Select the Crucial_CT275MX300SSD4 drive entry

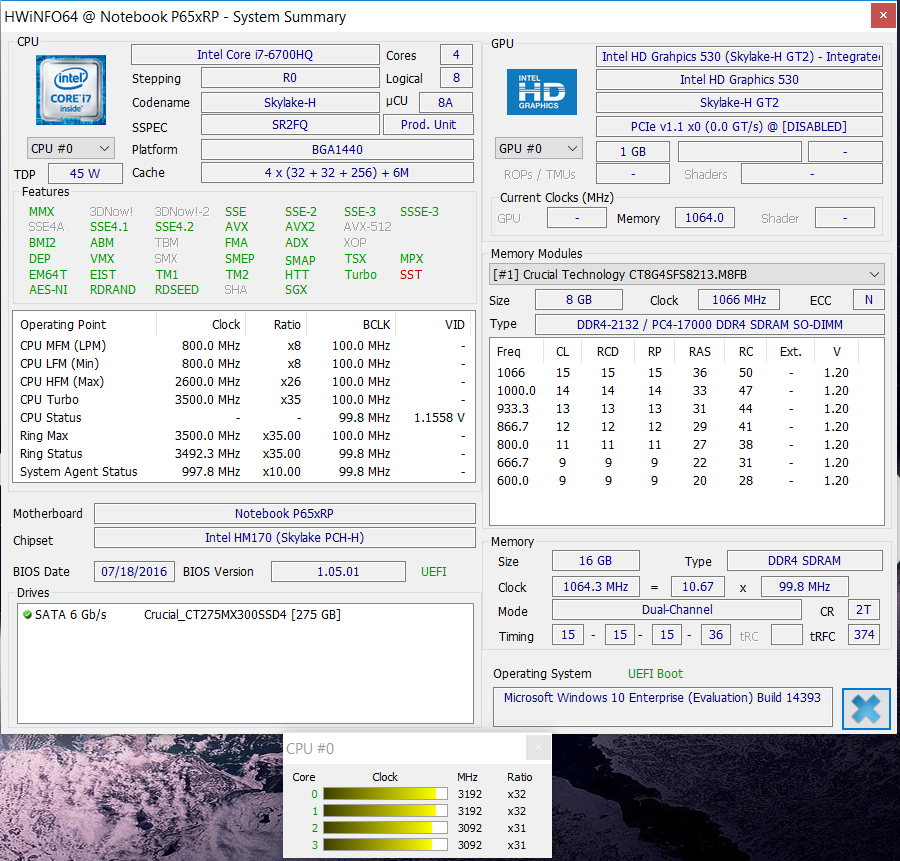coord(242,615)
